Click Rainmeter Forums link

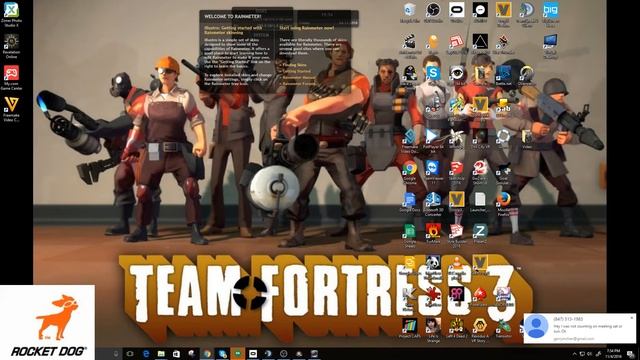[299, 83]
